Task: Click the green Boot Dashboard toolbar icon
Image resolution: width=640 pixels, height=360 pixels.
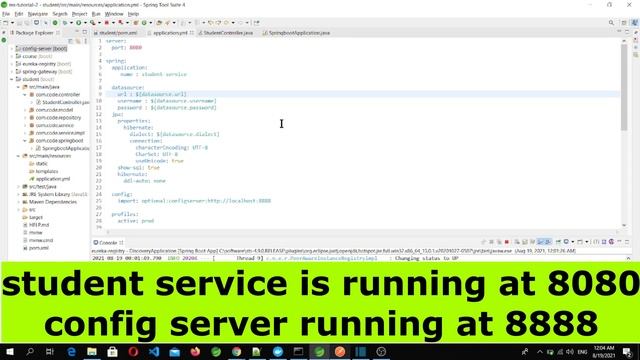Action: (x=55, y=23)
